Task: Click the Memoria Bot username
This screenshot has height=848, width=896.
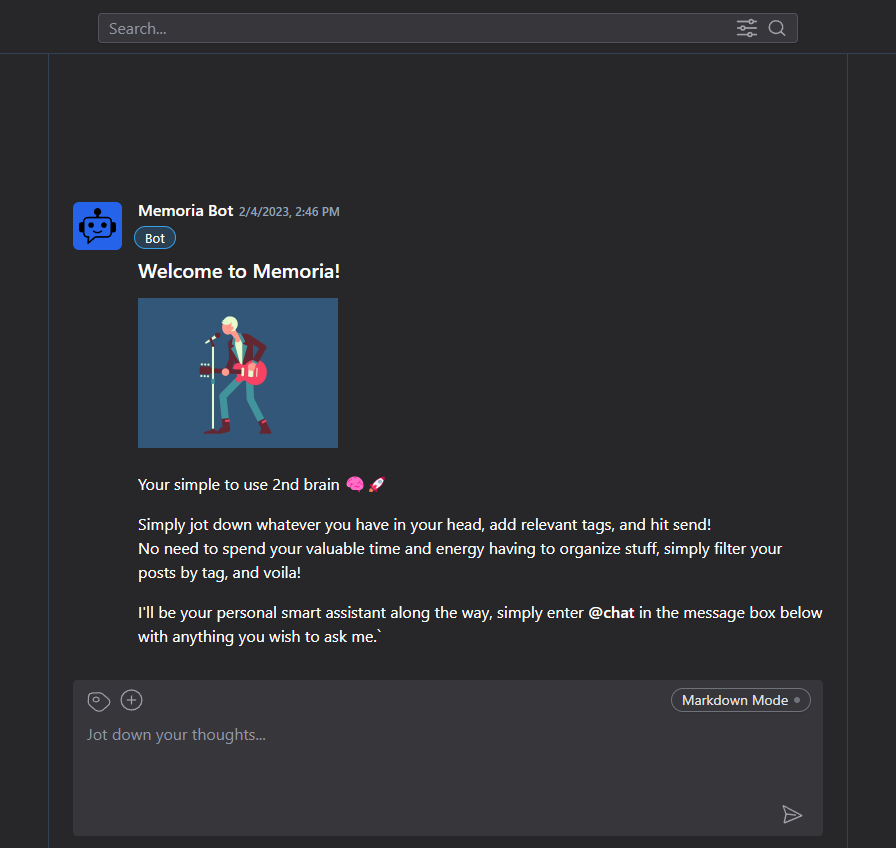Action: pyautogui.click(x=186, y=211)
